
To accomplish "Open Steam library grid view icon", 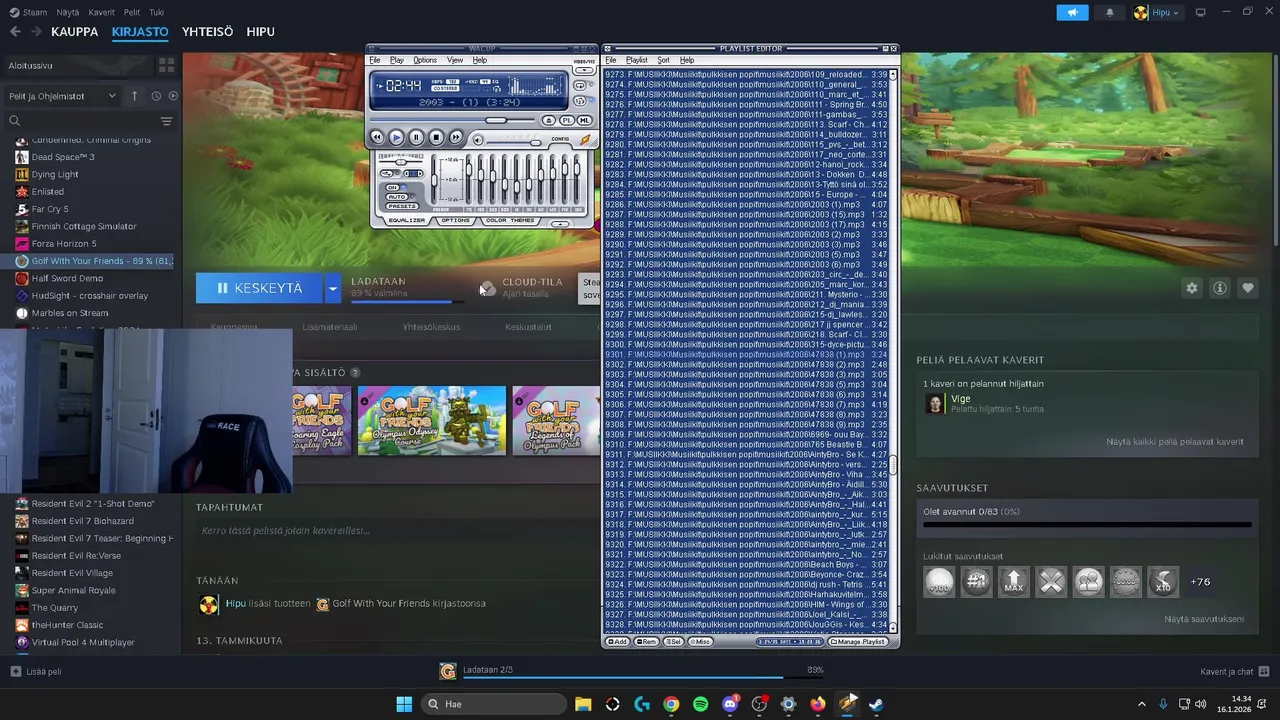I will (166, 65).
